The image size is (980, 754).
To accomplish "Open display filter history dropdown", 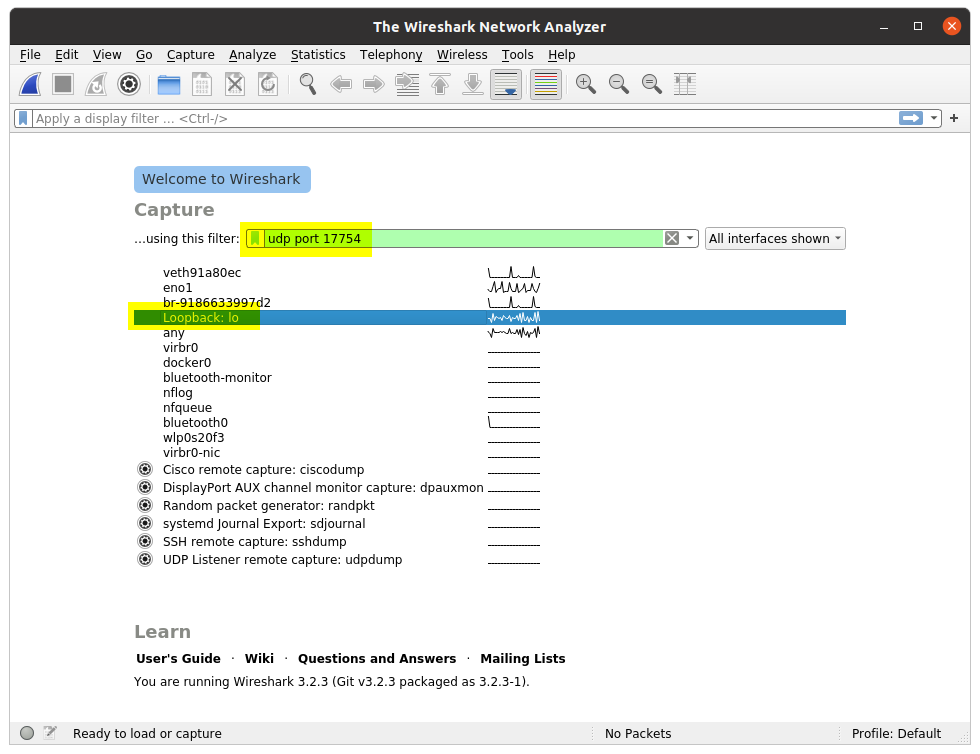I will pos(934,118).
